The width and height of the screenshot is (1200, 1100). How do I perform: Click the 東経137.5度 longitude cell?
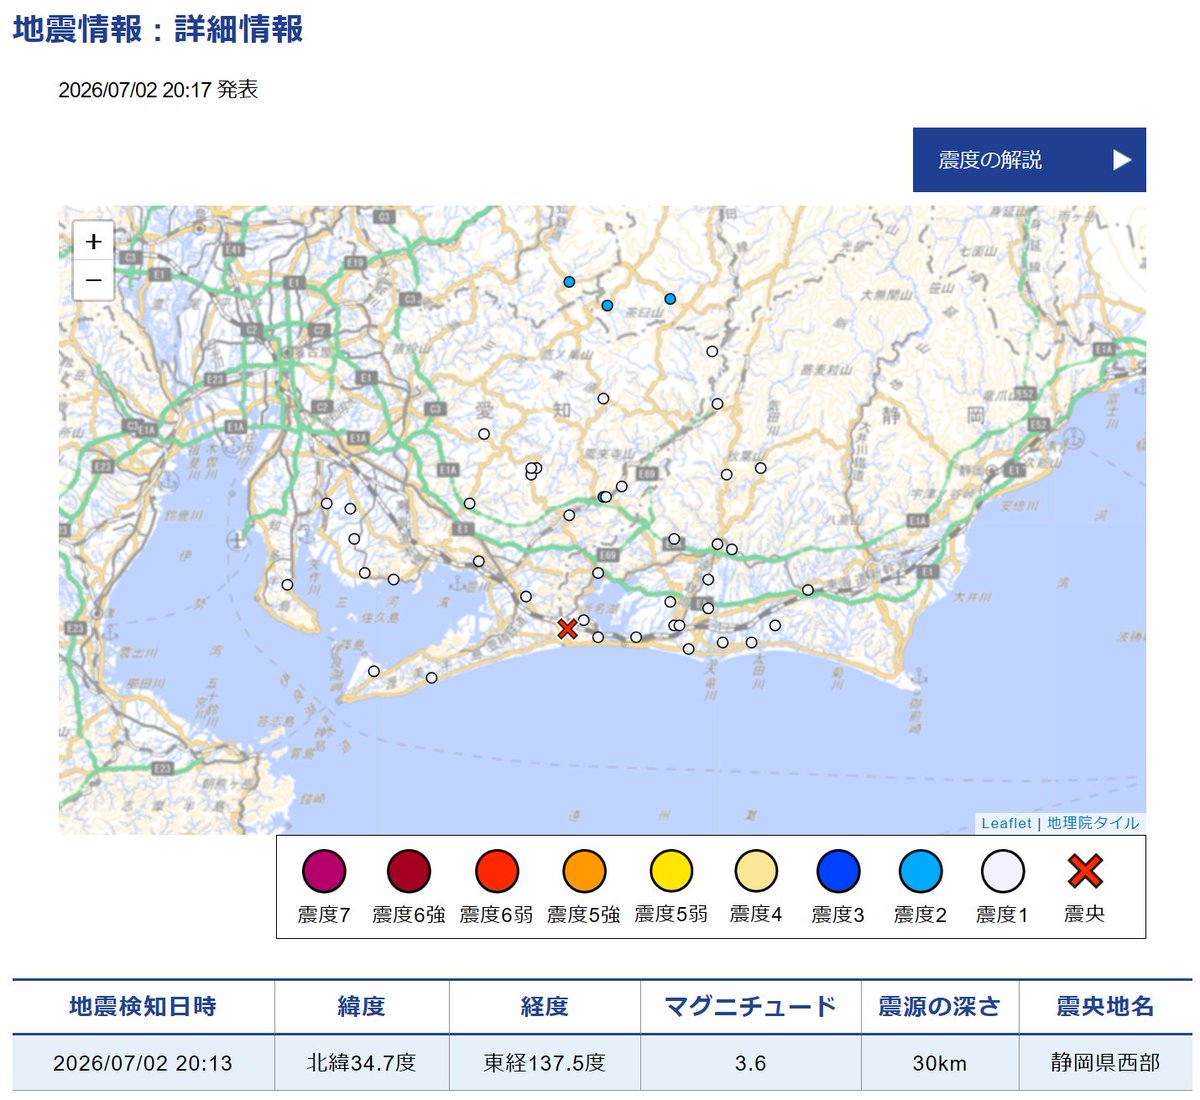pos(545,1063)
